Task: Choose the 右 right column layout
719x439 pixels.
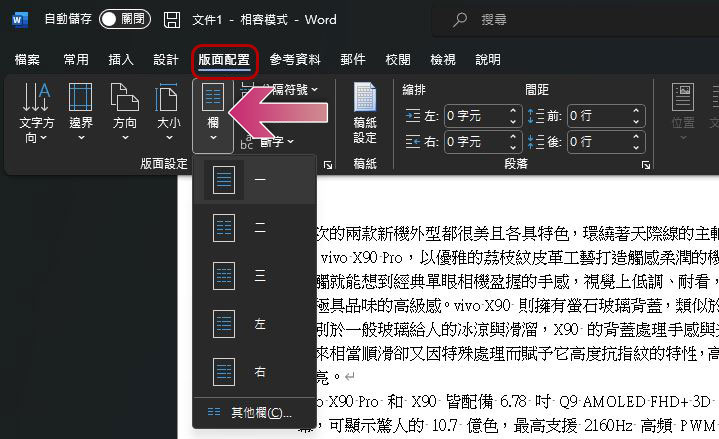Action: 254,372
